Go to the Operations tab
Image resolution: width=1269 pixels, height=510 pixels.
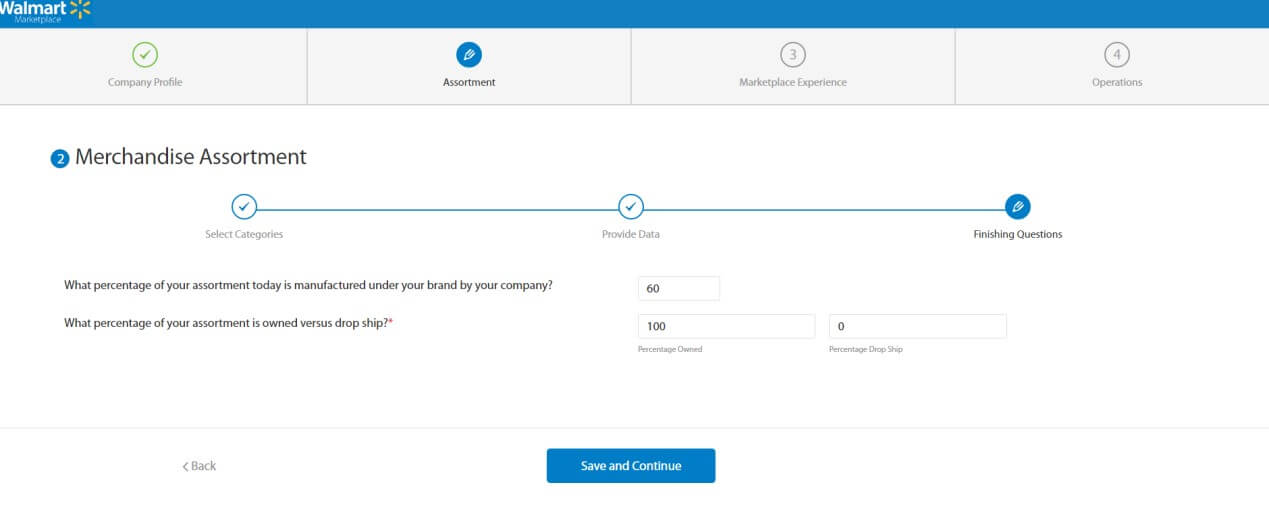pyautogui.click(x=1112, y=66)
